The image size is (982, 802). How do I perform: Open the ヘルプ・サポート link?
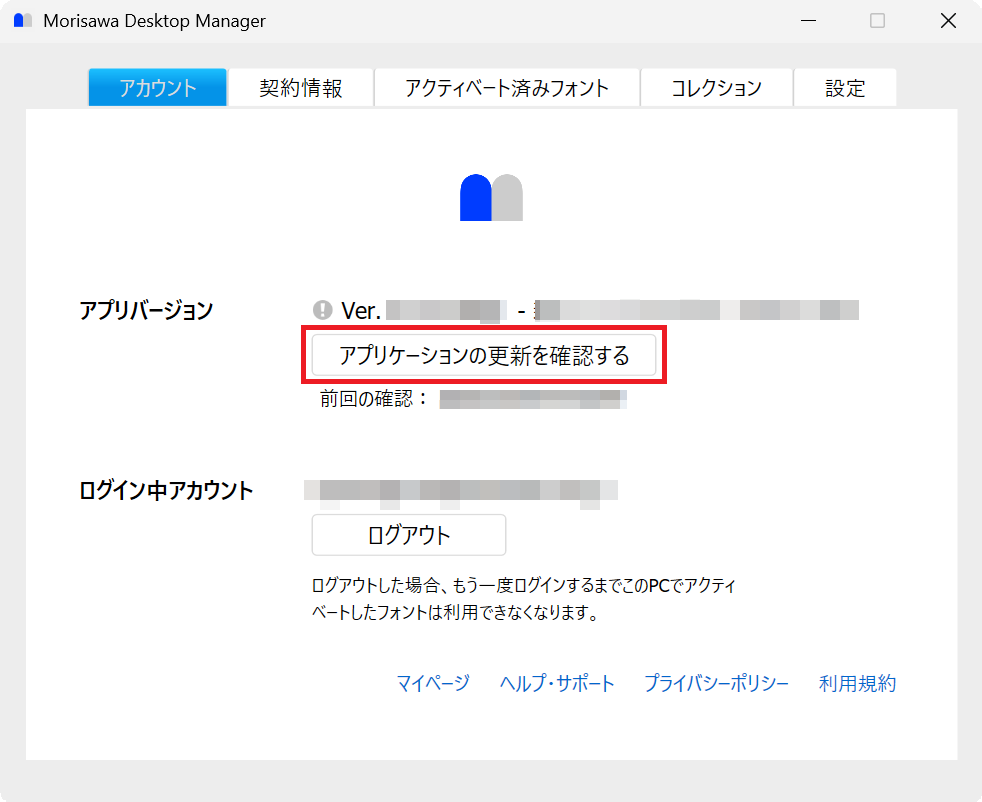(557, 683)
